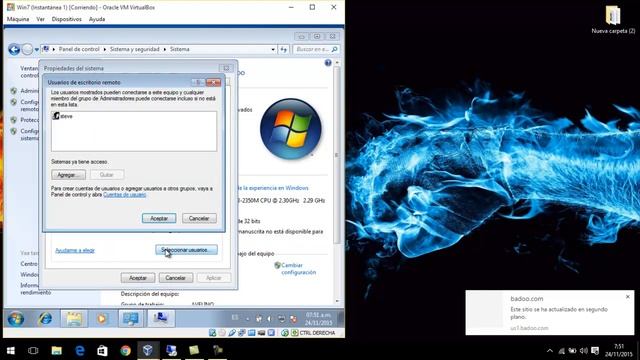The image size is (640, 360).
Task: Confirm with Aceptar in remote users dialog
Action: pos(159,218)
